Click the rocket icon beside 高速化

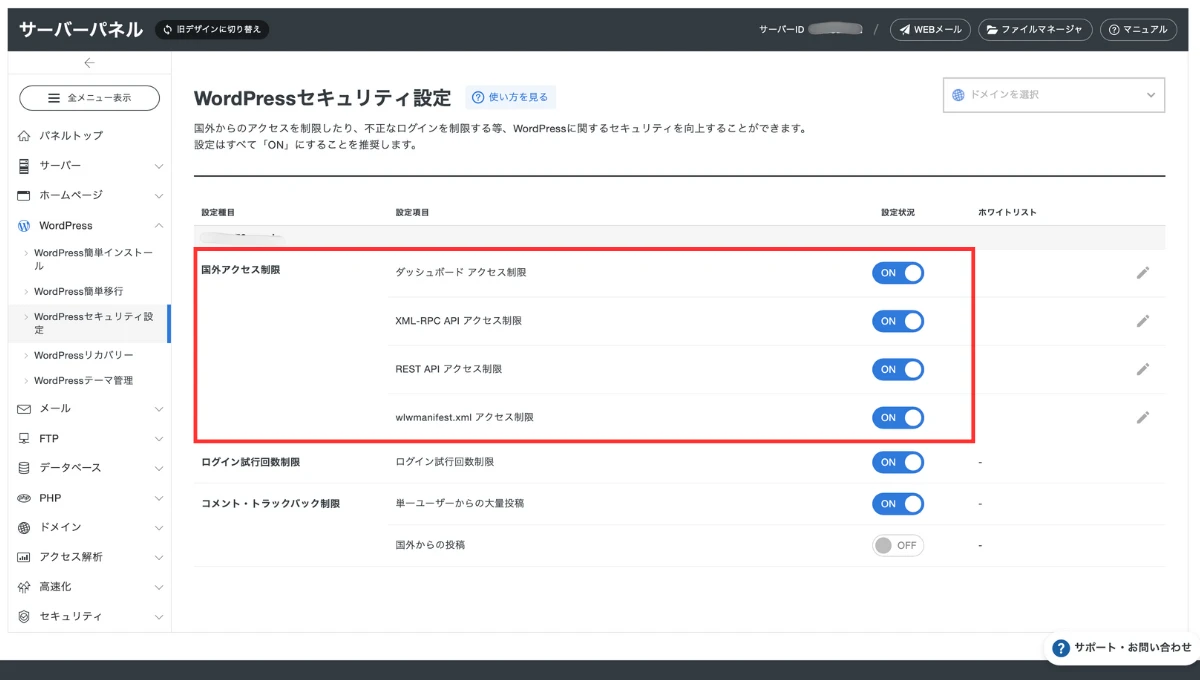coord(24,586)
